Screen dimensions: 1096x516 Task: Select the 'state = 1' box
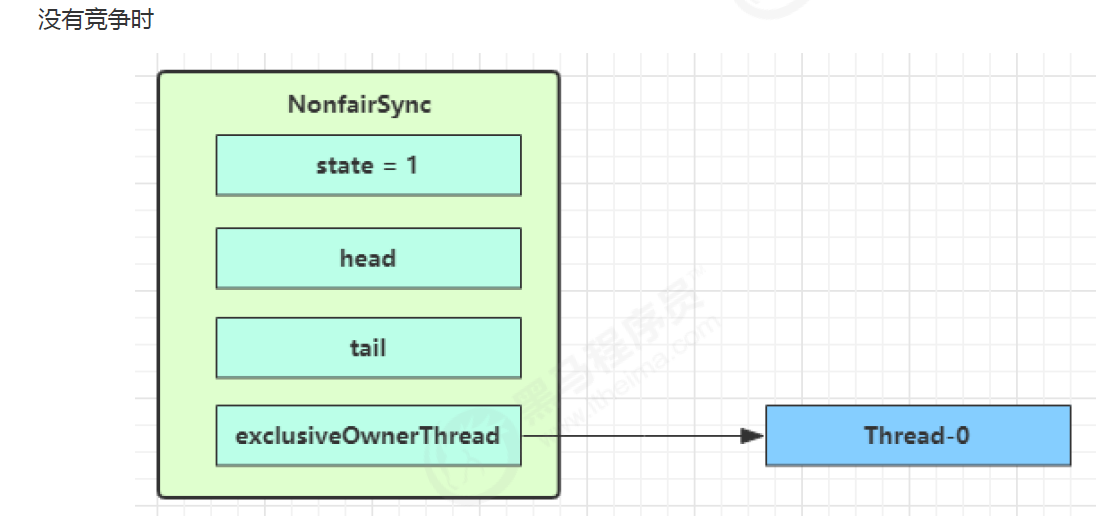click(368, 165)
